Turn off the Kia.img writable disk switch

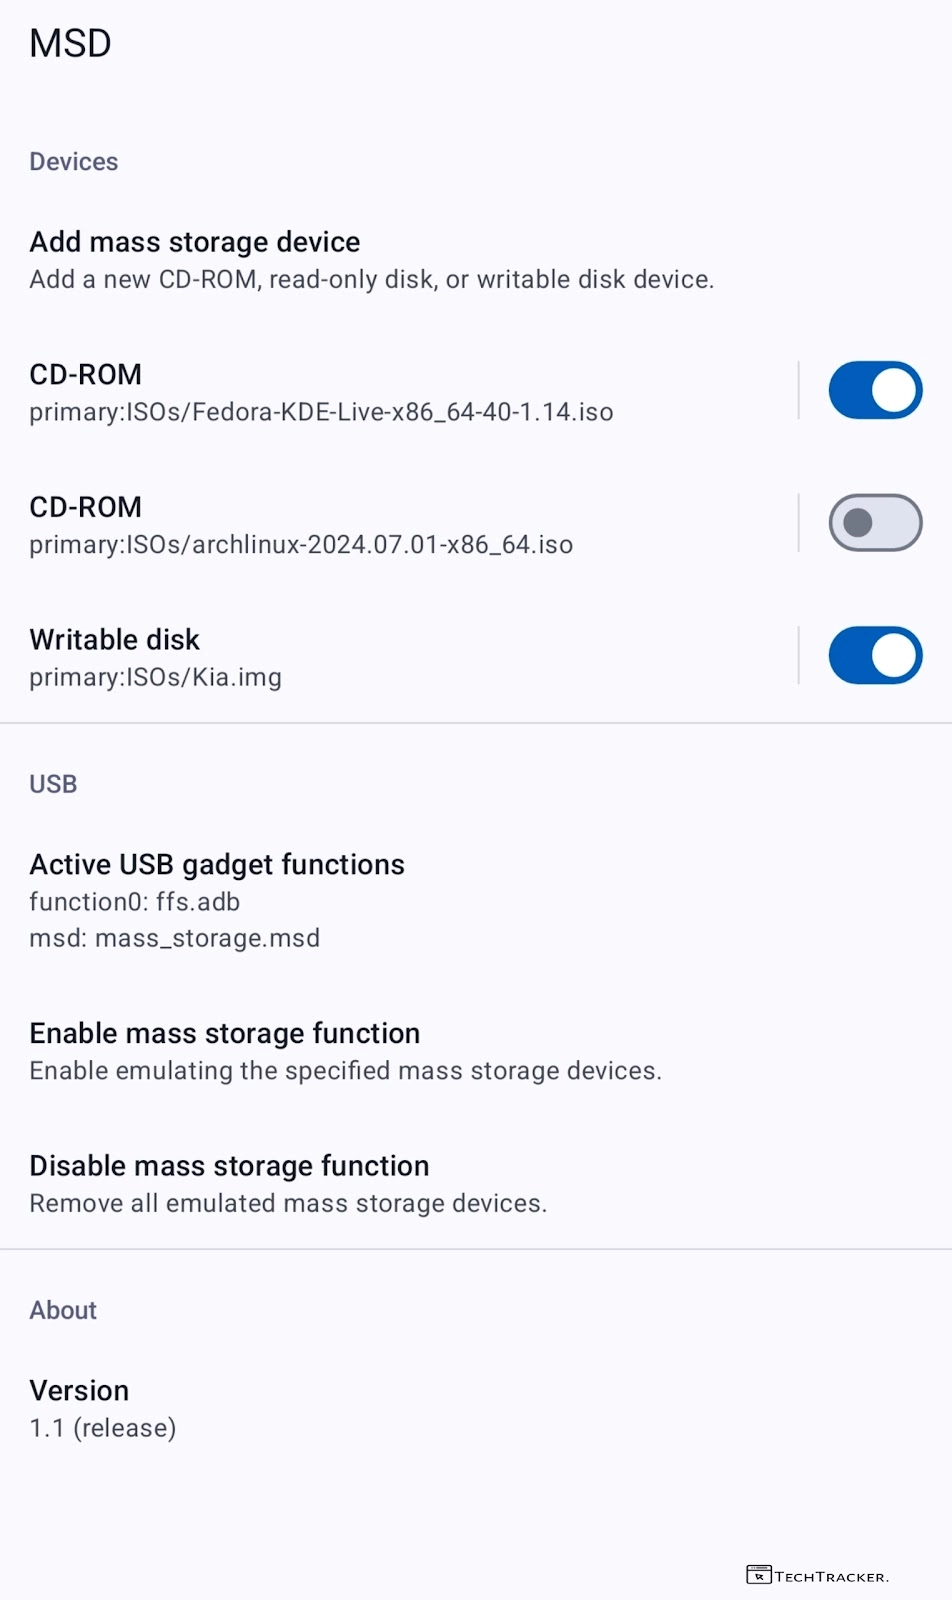click(874, 656)
